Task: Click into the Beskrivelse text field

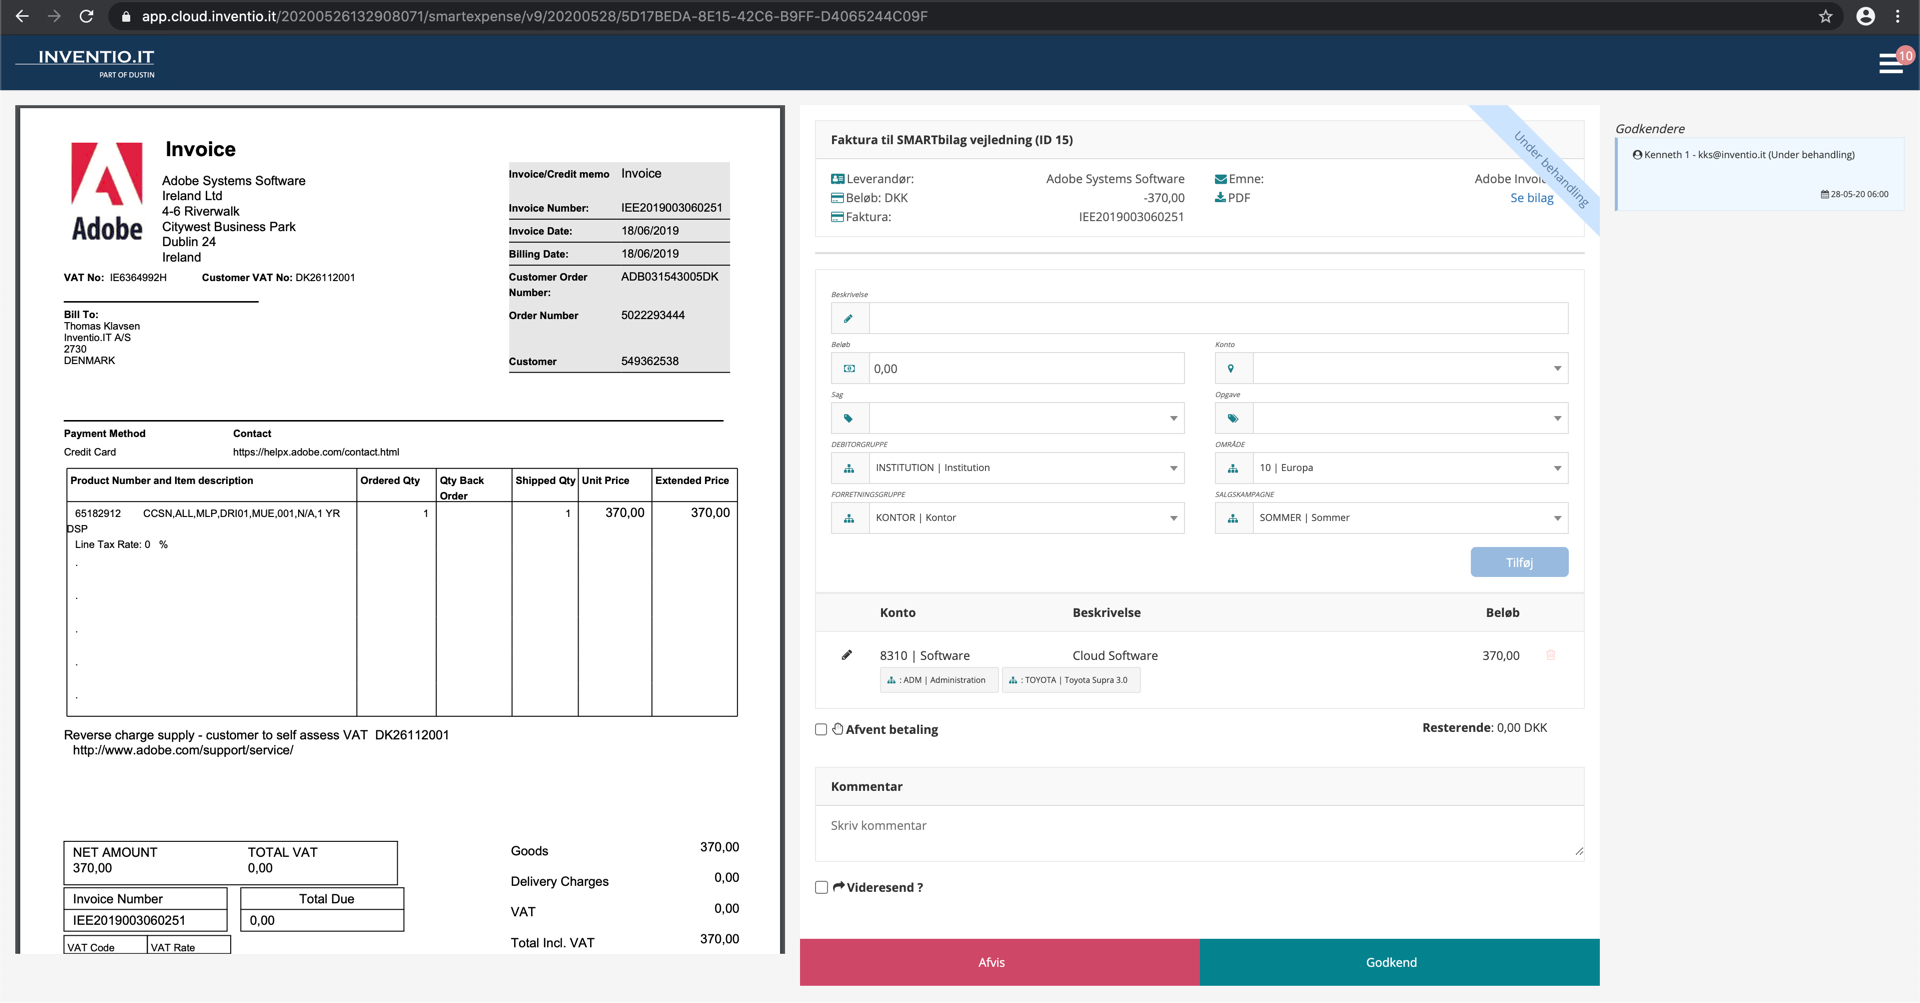Action: pos(1218,318)
